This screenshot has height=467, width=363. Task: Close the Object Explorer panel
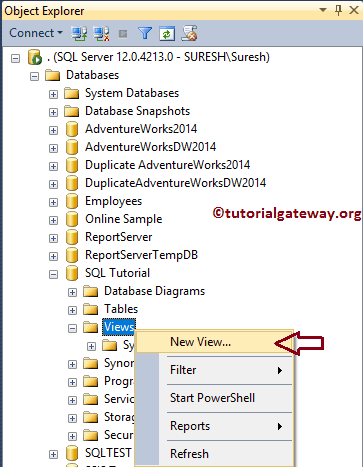point(354,10)
